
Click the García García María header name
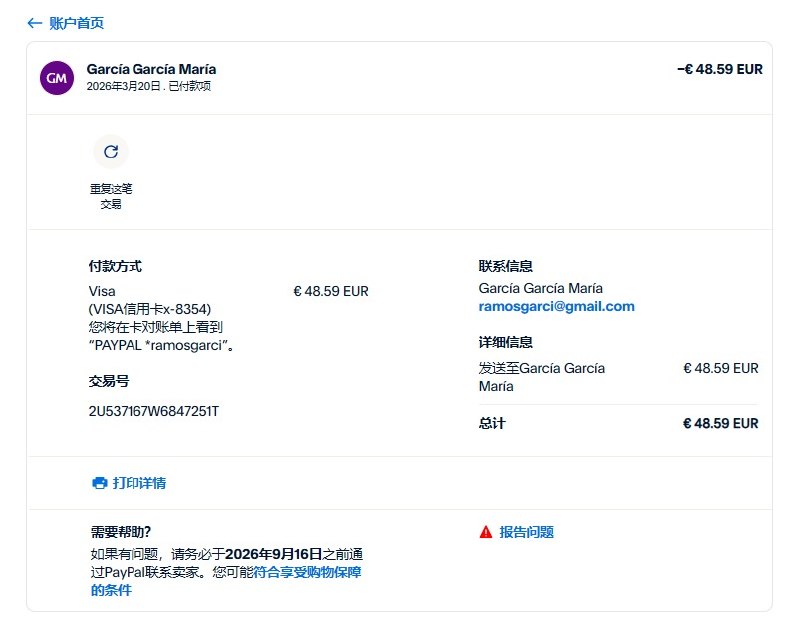(151, 69)
